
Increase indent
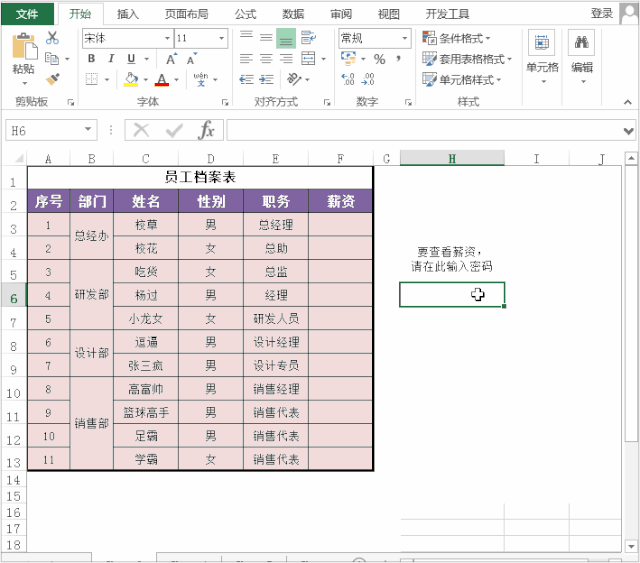pos(266,79)
